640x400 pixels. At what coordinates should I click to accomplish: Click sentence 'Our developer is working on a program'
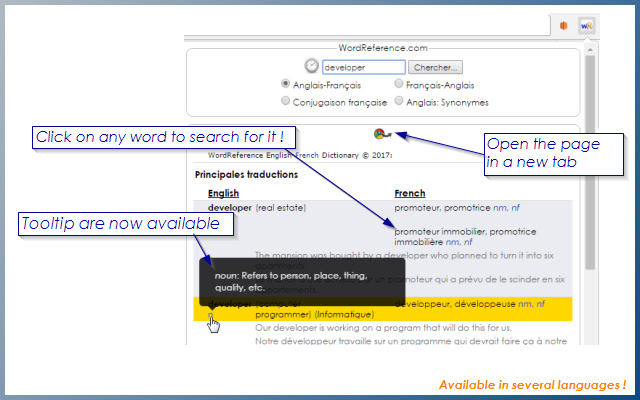tap(383, 328)
